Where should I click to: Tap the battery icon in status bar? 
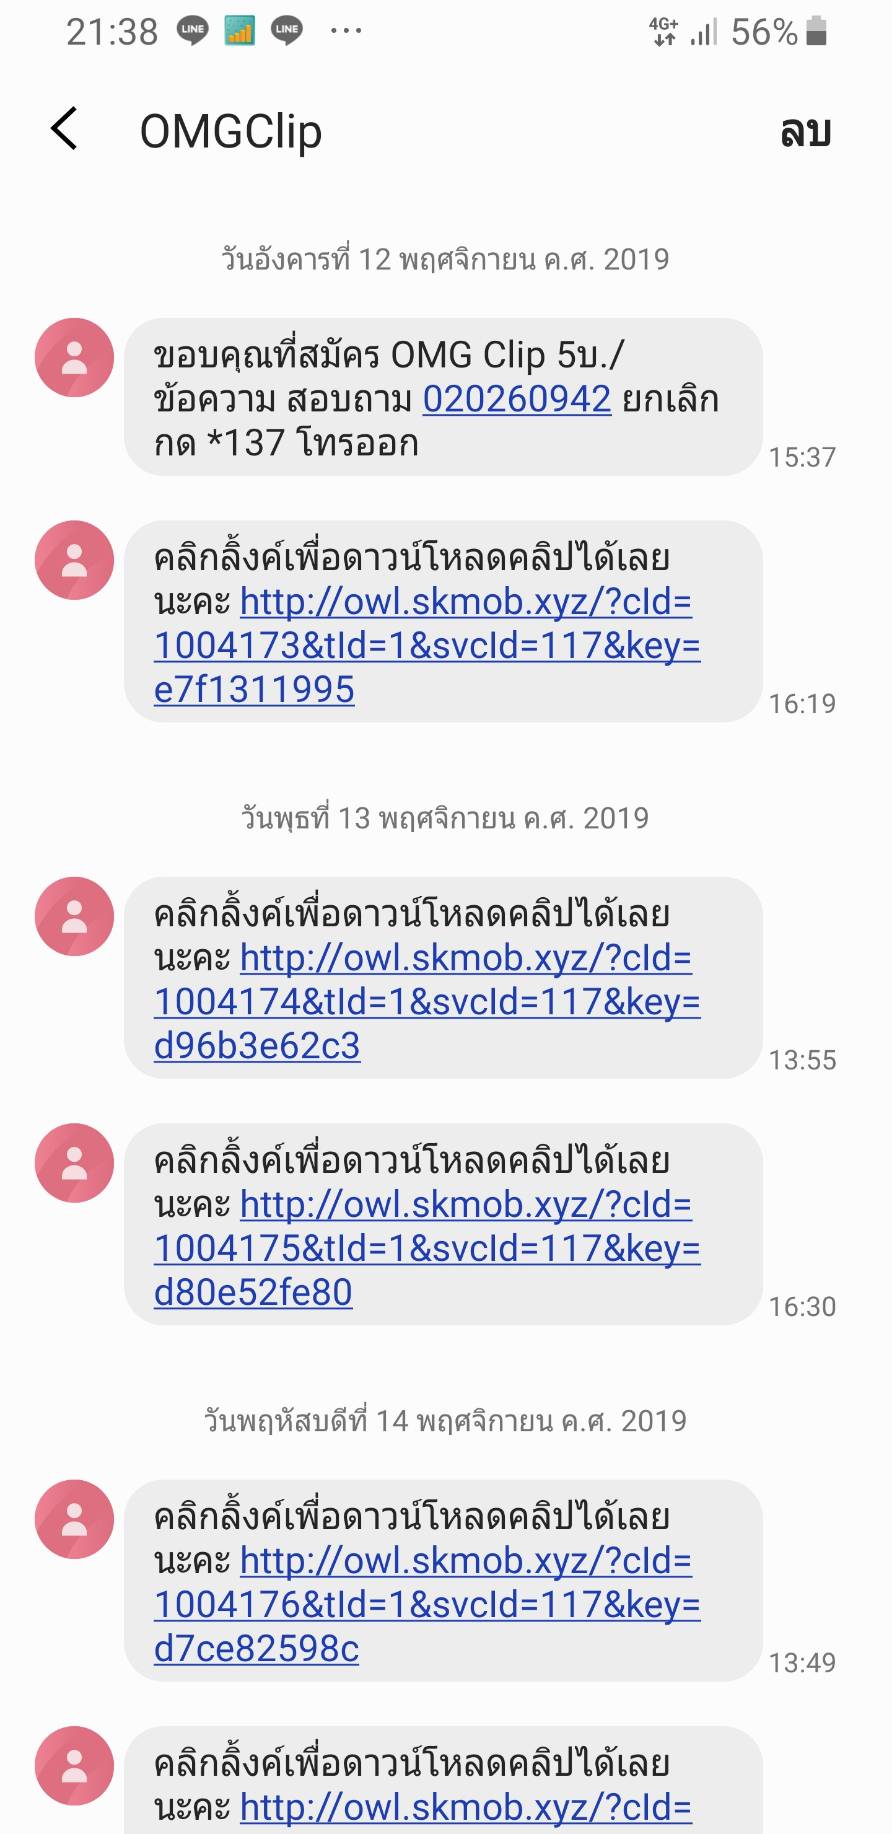click(x=816, y=32)
